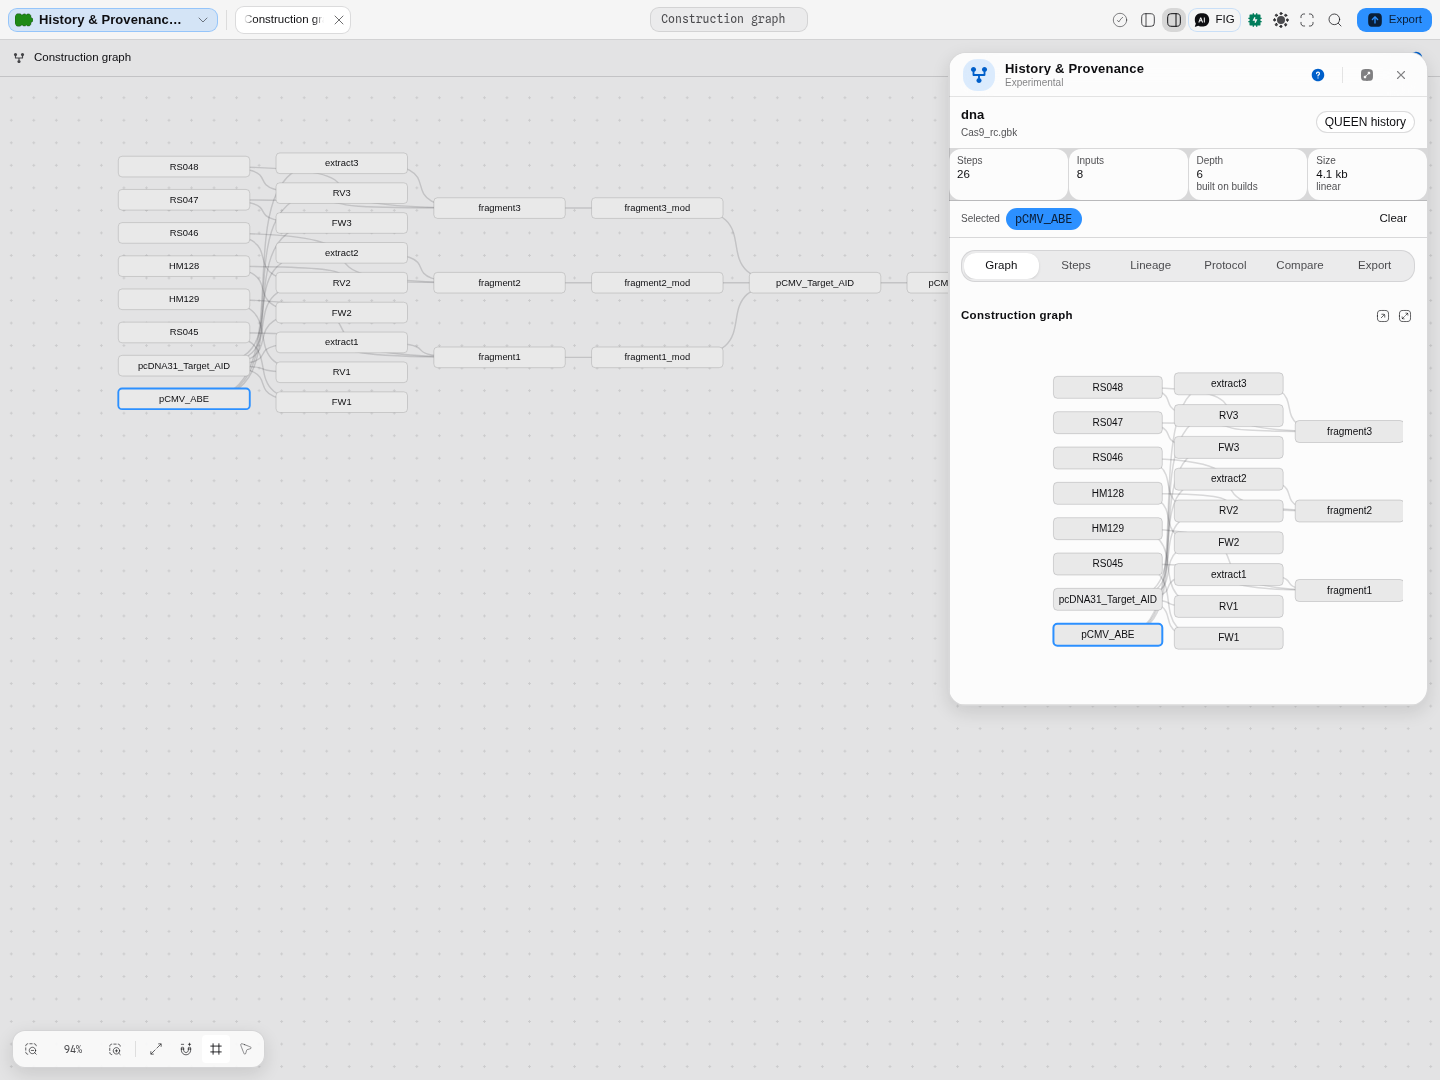This screenshot has height=1080, width=1440.
Task: Click the Construction graph breadcrumb icon
Action: (x=19, y=58)
